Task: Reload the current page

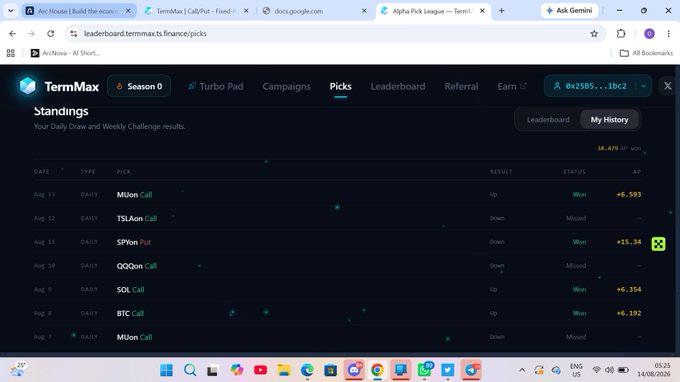Action: point(51,33)
